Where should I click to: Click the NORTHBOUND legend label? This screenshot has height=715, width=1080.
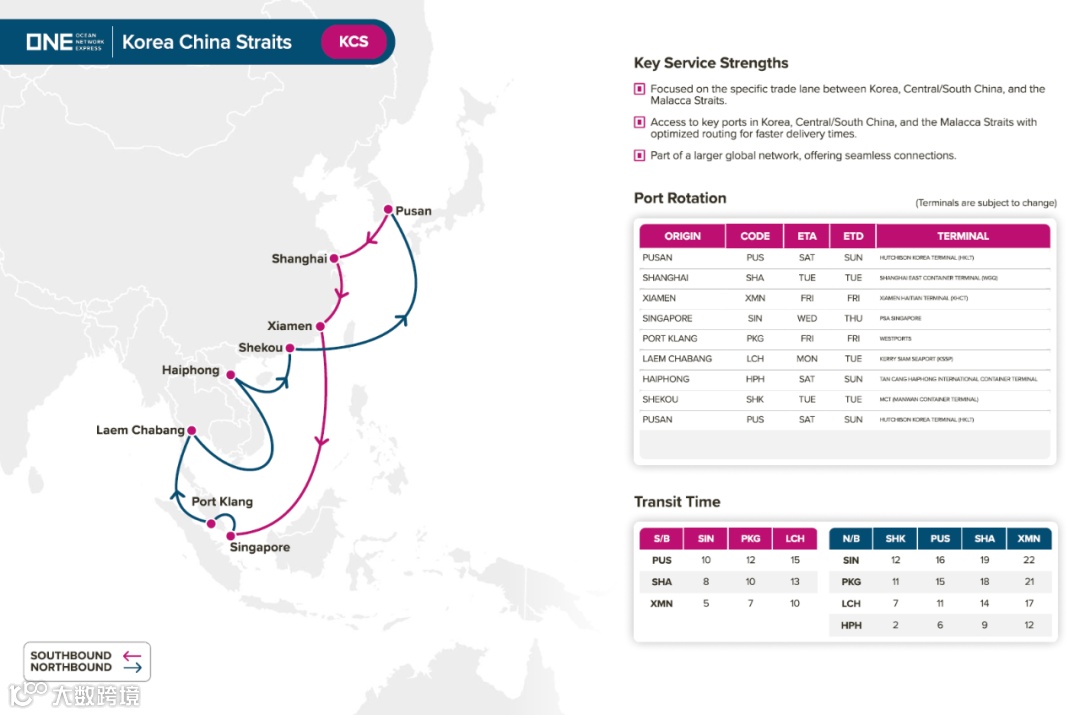point(70,667)
